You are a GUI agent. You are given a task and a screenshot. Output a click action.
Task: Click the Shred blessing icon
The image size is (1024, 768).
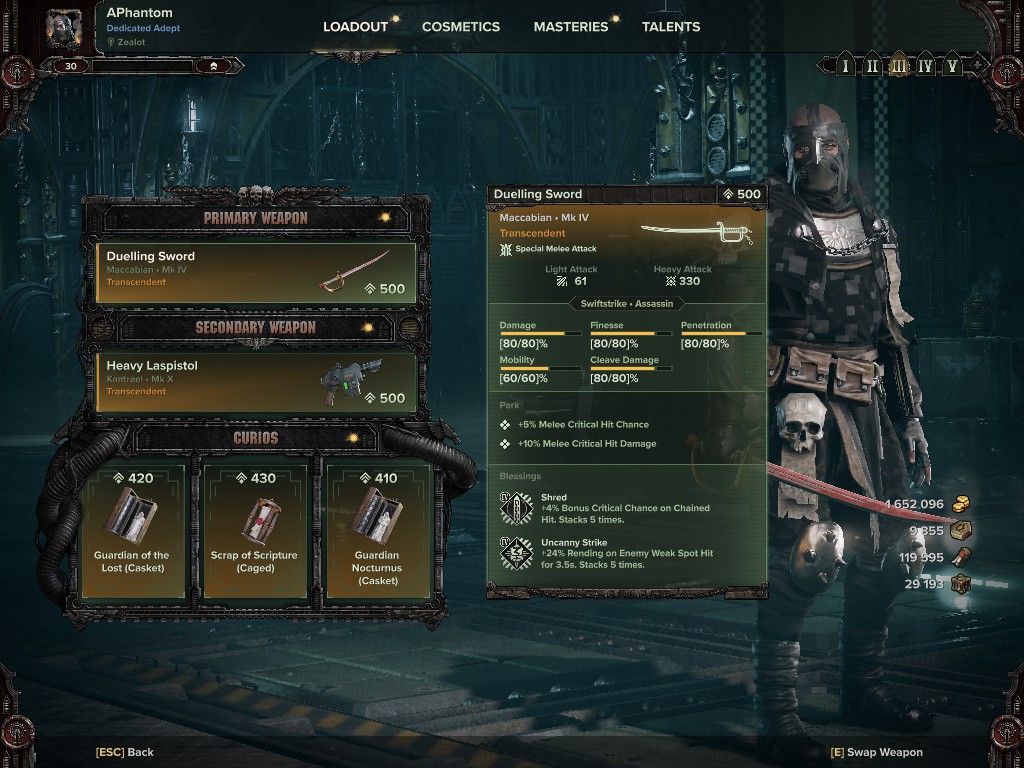[516, 508]
